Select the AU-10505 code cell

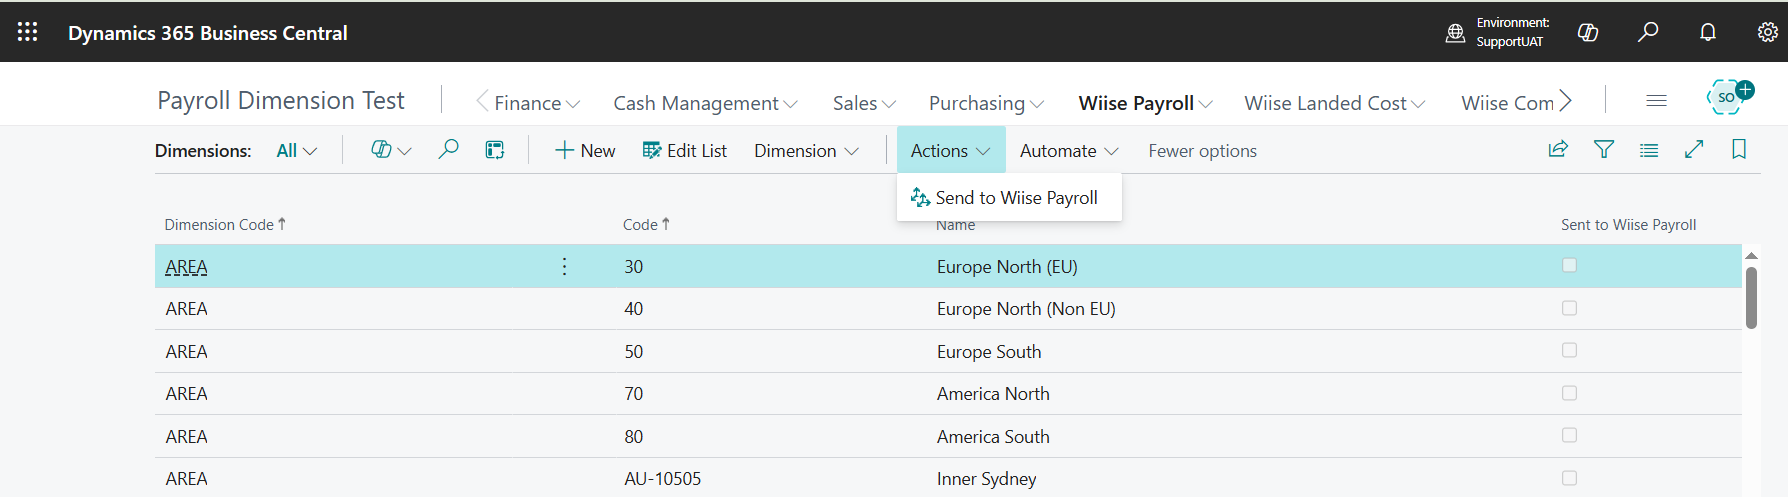tap(662, 479)
